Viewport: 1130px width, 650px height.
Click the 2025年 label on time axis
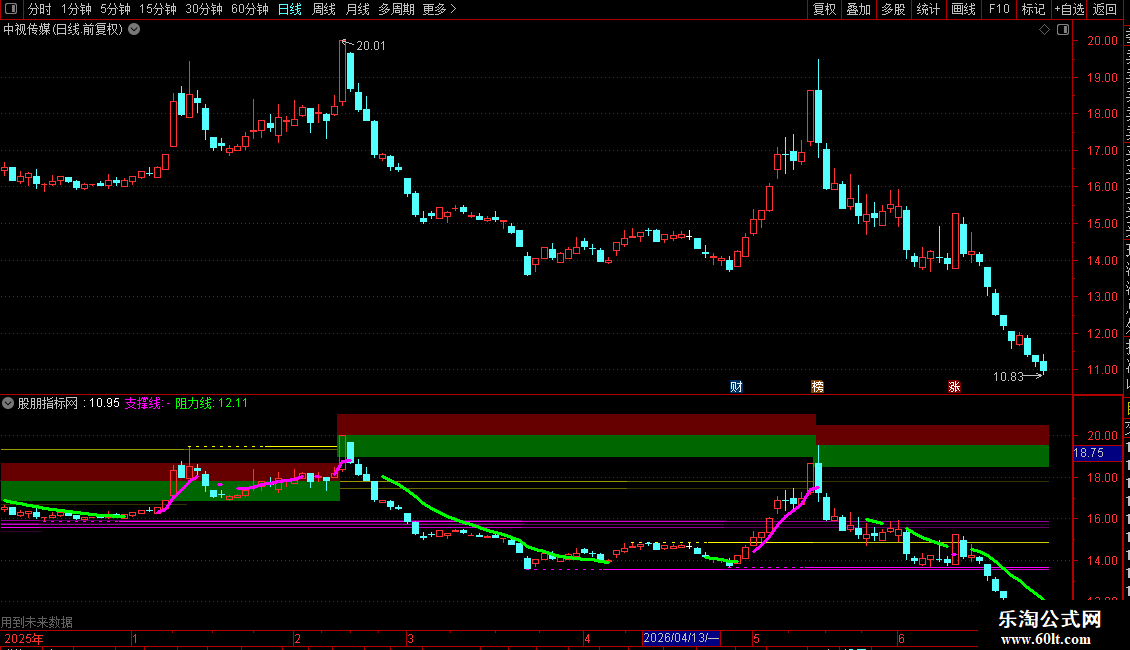click(x=23, y=638)
